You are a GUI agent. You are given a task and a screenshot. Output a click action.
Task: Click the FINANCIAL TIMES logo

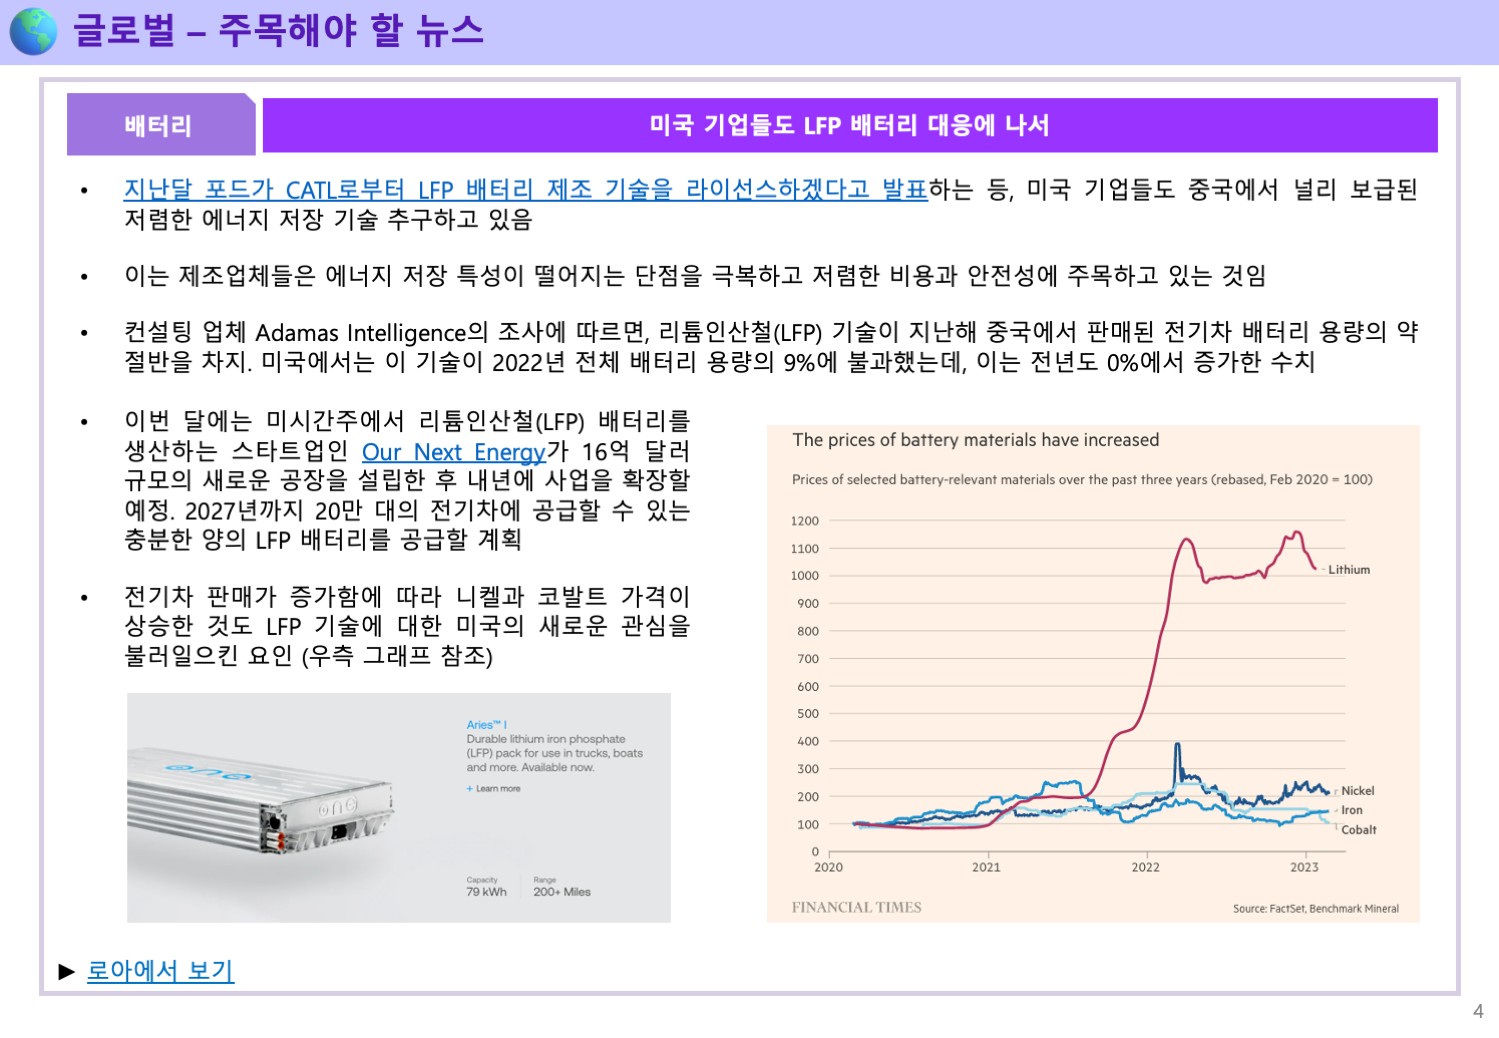856,908
